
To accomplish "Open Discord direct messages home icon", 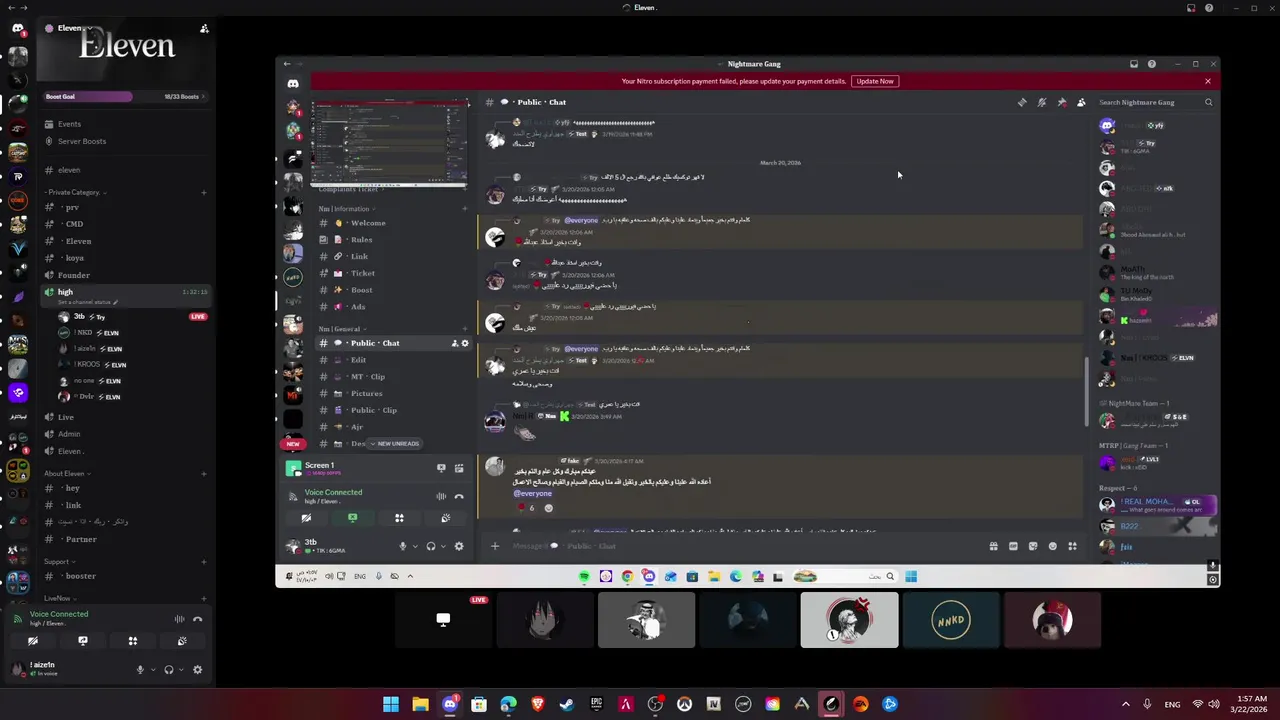I will click(18, 28).
